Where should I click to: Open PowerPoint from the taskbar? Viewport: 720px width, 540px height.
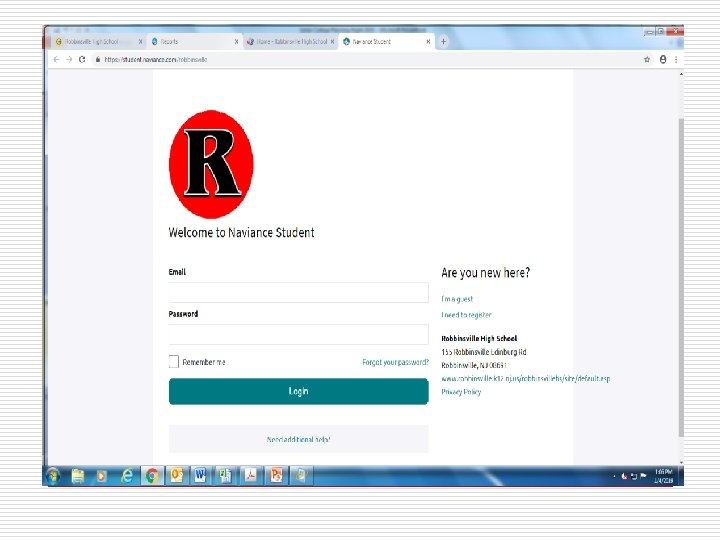coord(276,476)
